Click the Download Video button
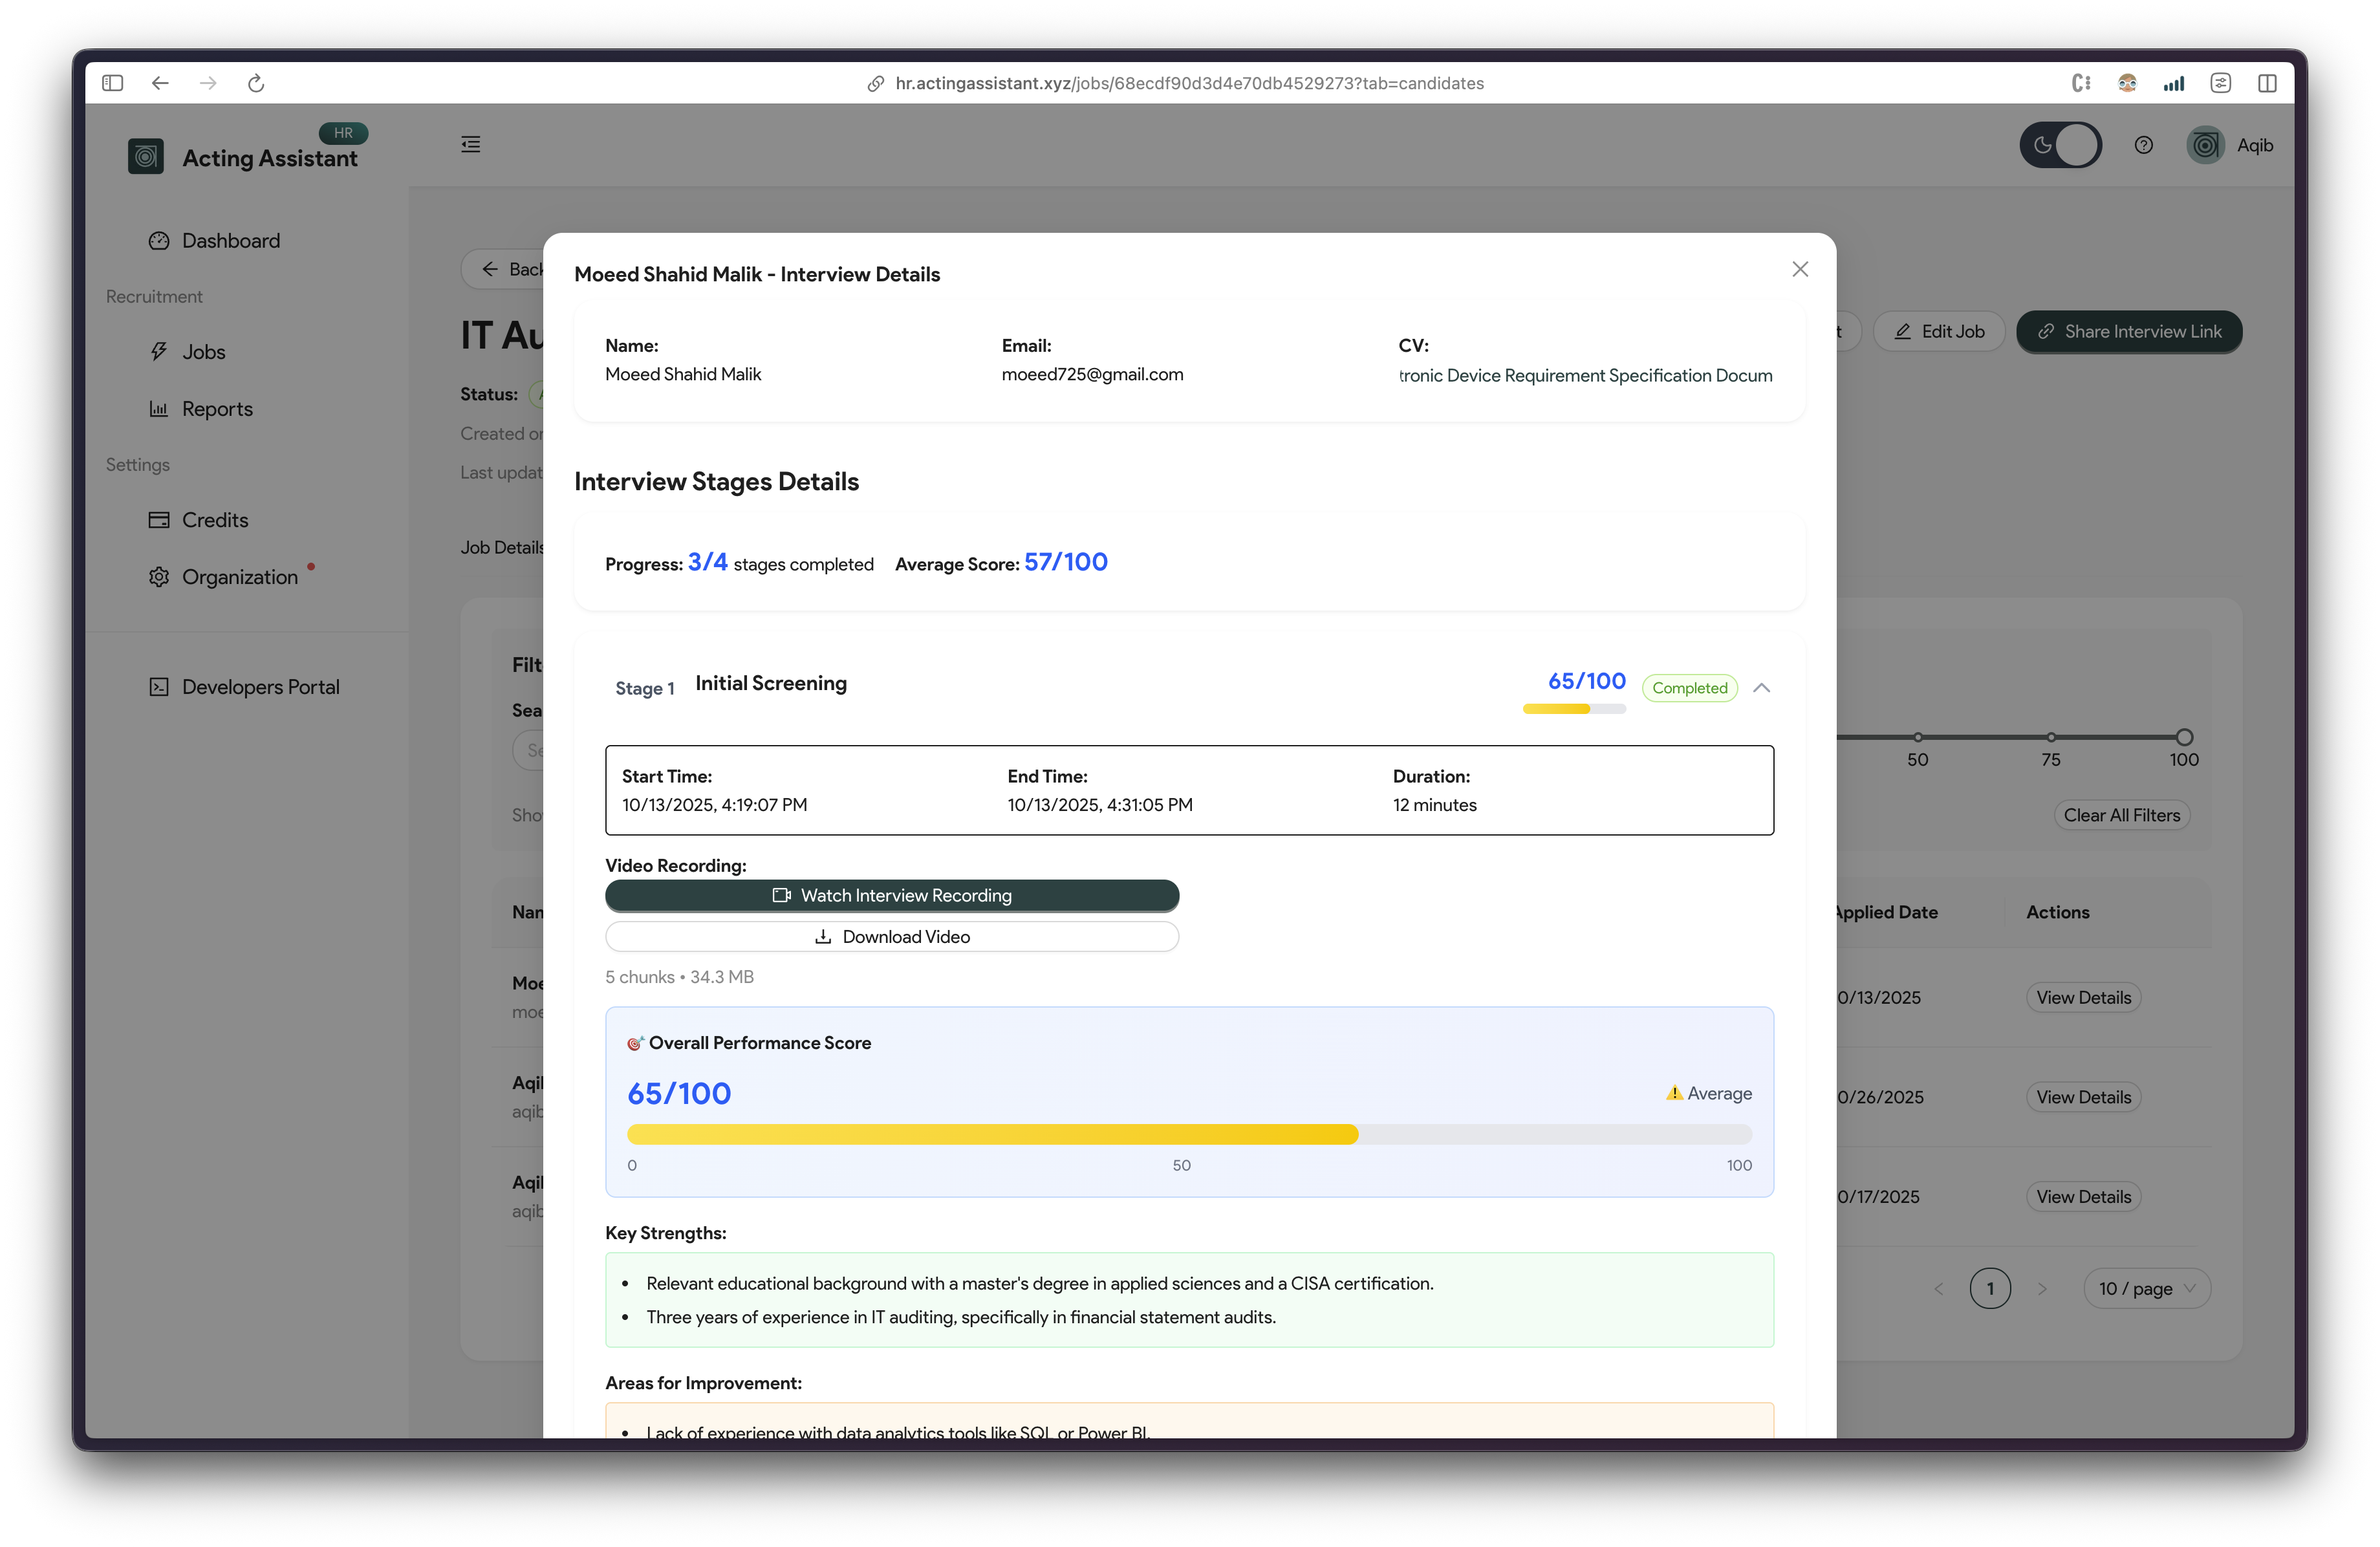This screenshot has width=2380, height=1547. pos(891,937)
